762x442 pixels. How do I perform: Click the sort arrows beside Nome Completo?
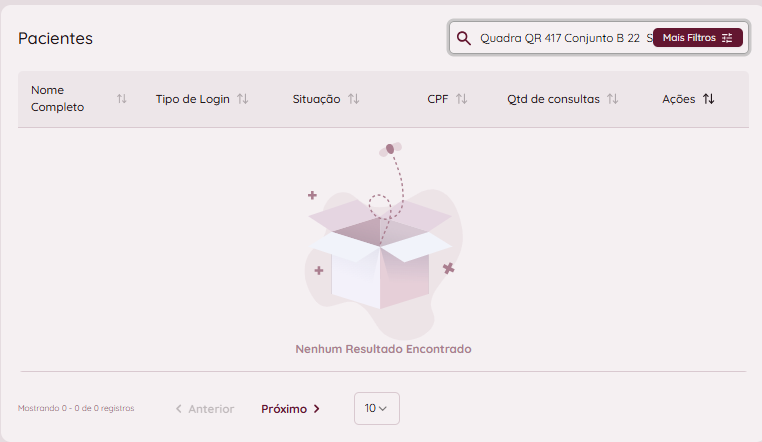coord(122,99)
